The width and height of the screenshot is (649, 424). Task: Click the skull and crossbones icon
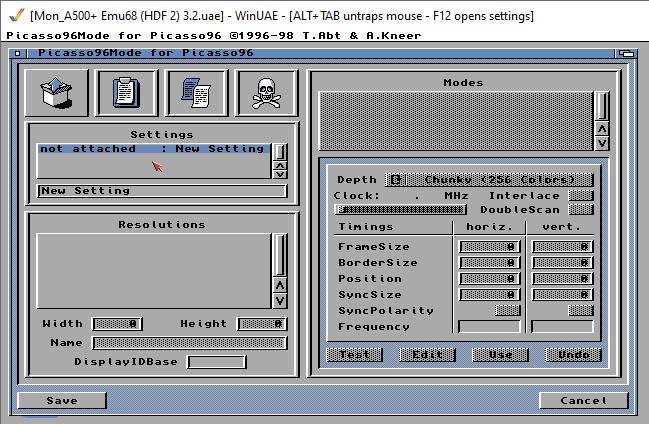pyautogui.click(x=266, y=93)
